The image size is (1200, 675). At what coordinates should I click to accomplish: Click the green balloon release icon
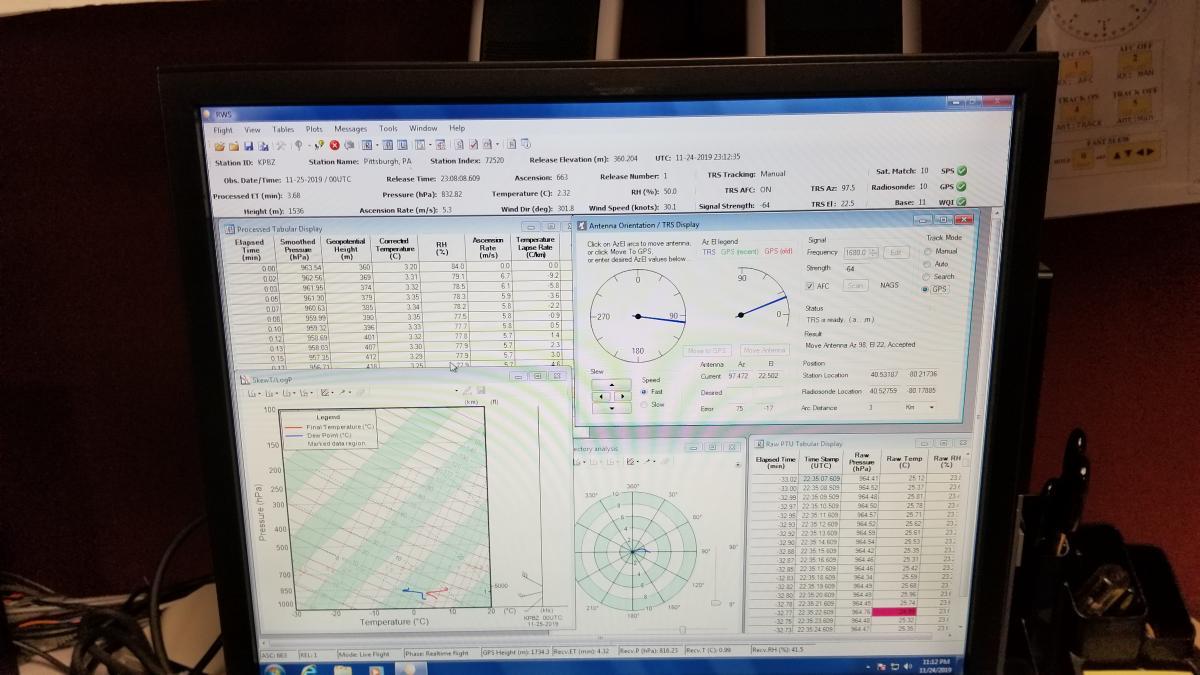[319, 145]
